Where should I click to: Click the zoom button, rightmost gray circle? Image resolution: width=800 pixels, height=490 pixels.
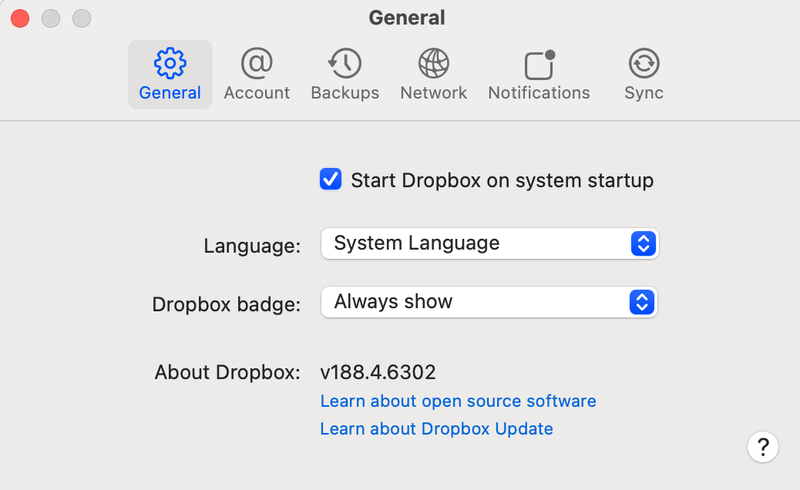click(82, 18)
